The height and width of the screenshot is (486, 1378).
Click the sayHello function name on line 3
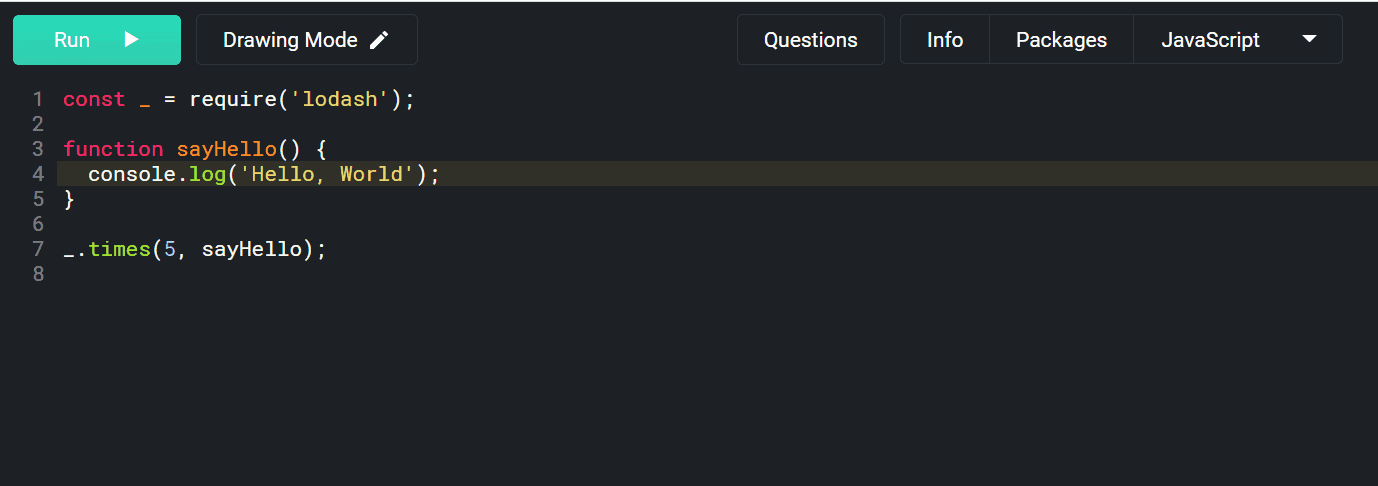pos(227,149)
